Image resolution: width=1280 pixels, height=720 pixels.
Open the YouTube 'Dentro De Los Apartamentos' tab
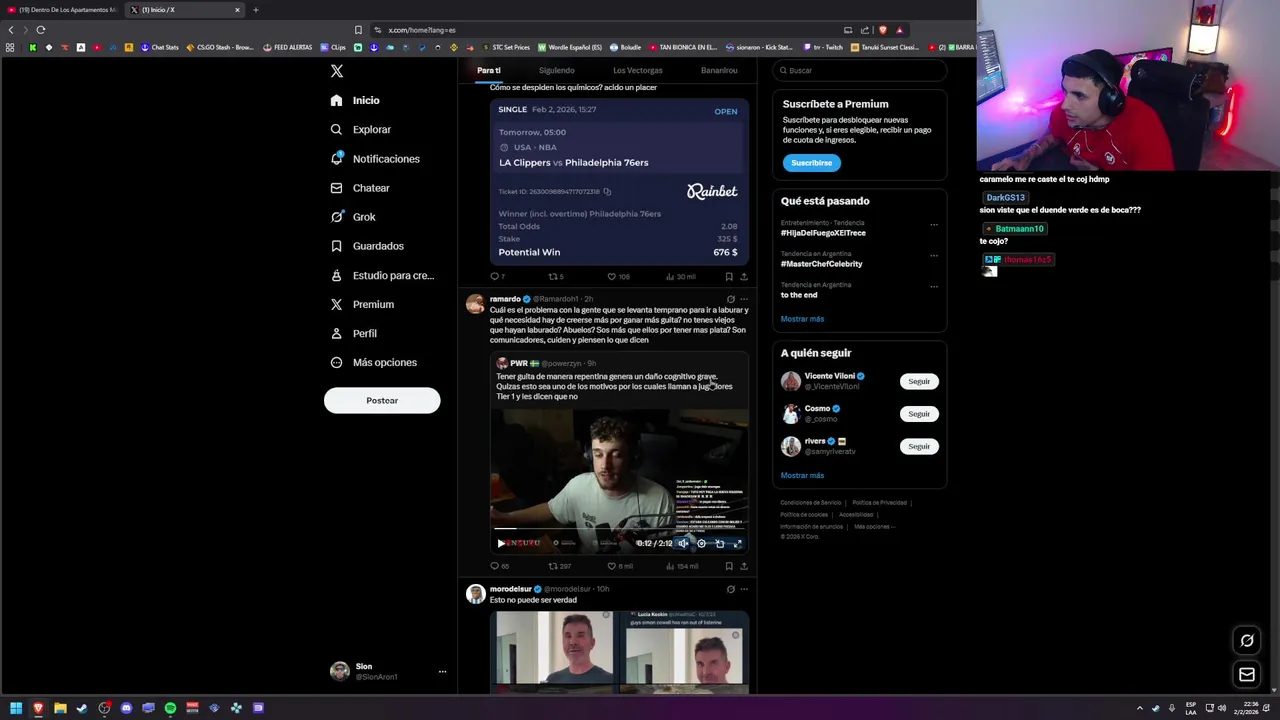[x=62, y=10]
